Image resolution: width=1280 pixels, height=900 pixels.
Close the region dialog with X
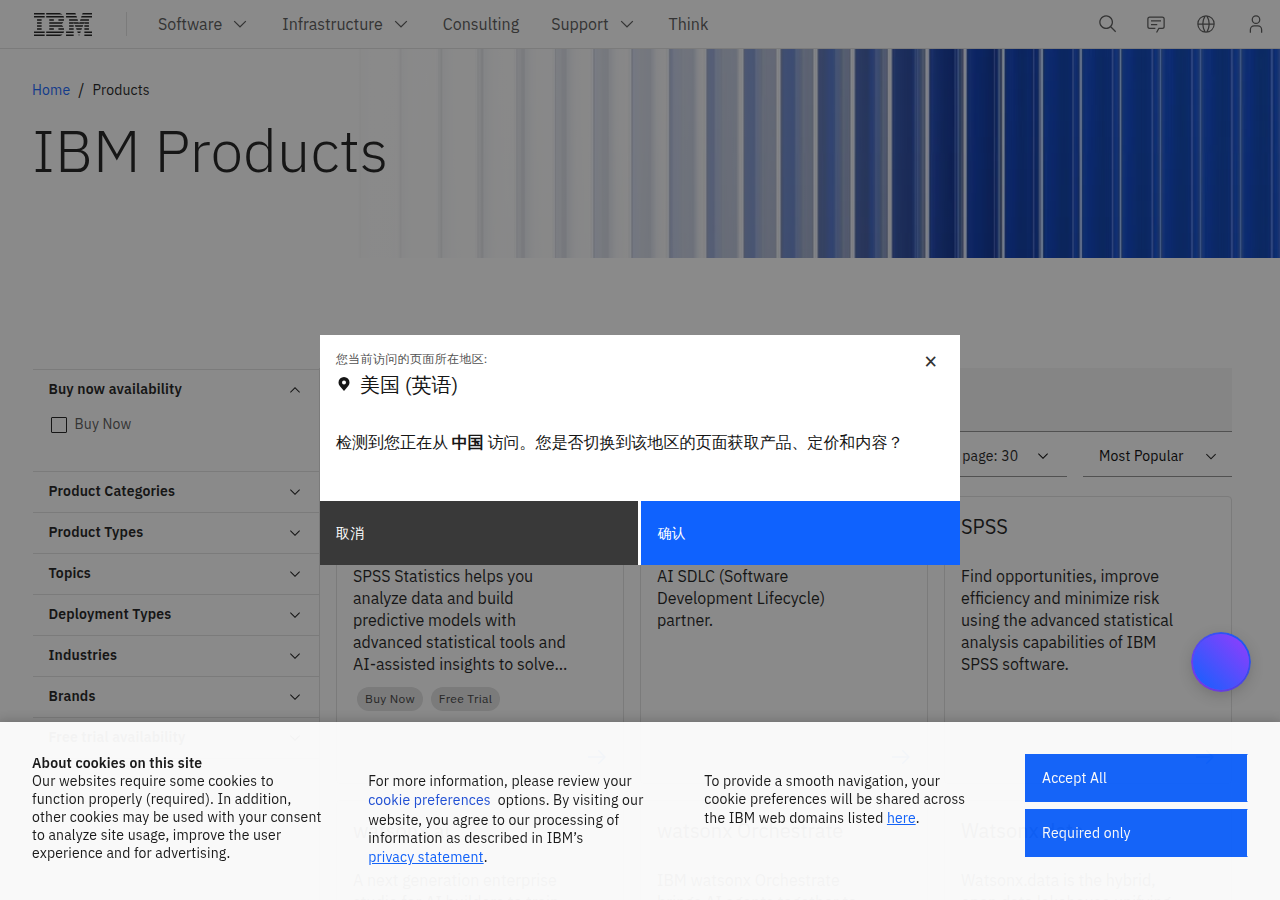(x=931, y=361)
